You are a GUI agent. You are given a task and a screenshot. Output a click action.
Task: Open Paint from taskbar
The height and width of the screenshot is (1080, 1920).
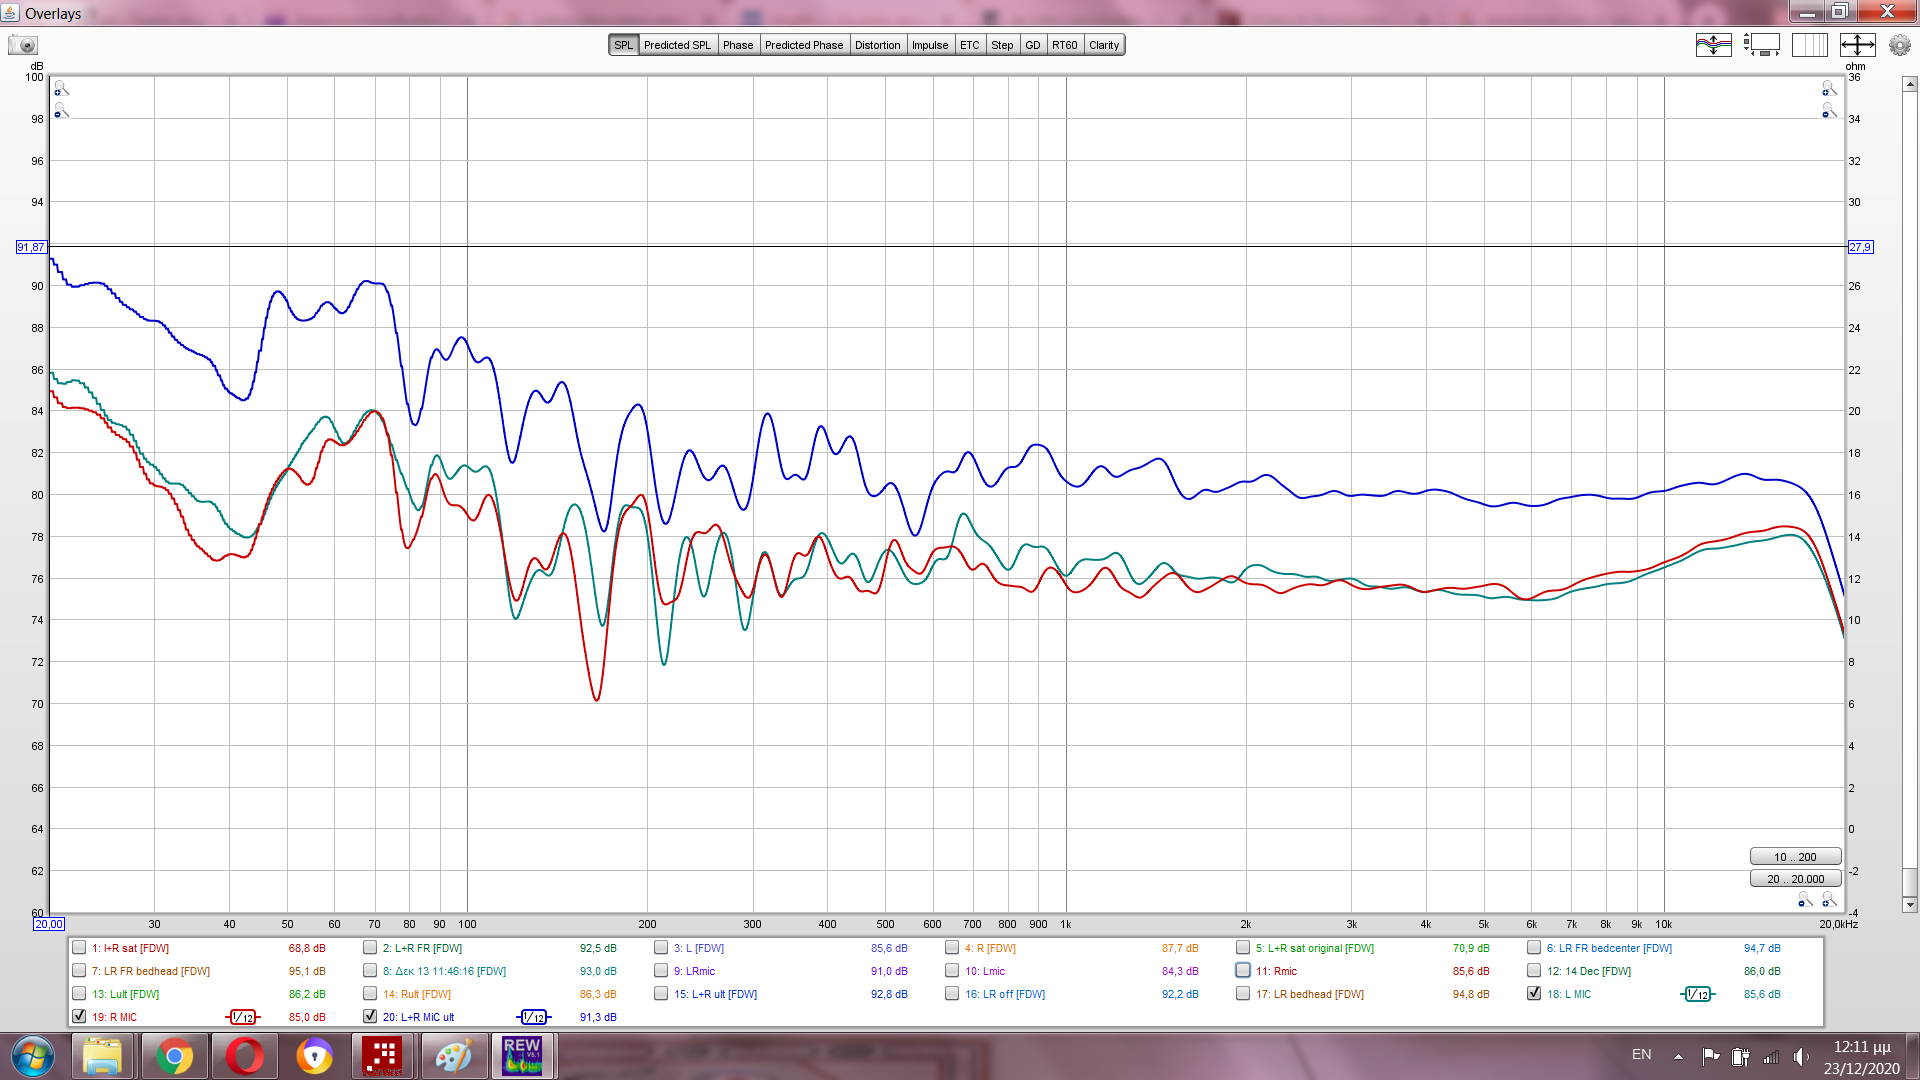click(453, 1056)
